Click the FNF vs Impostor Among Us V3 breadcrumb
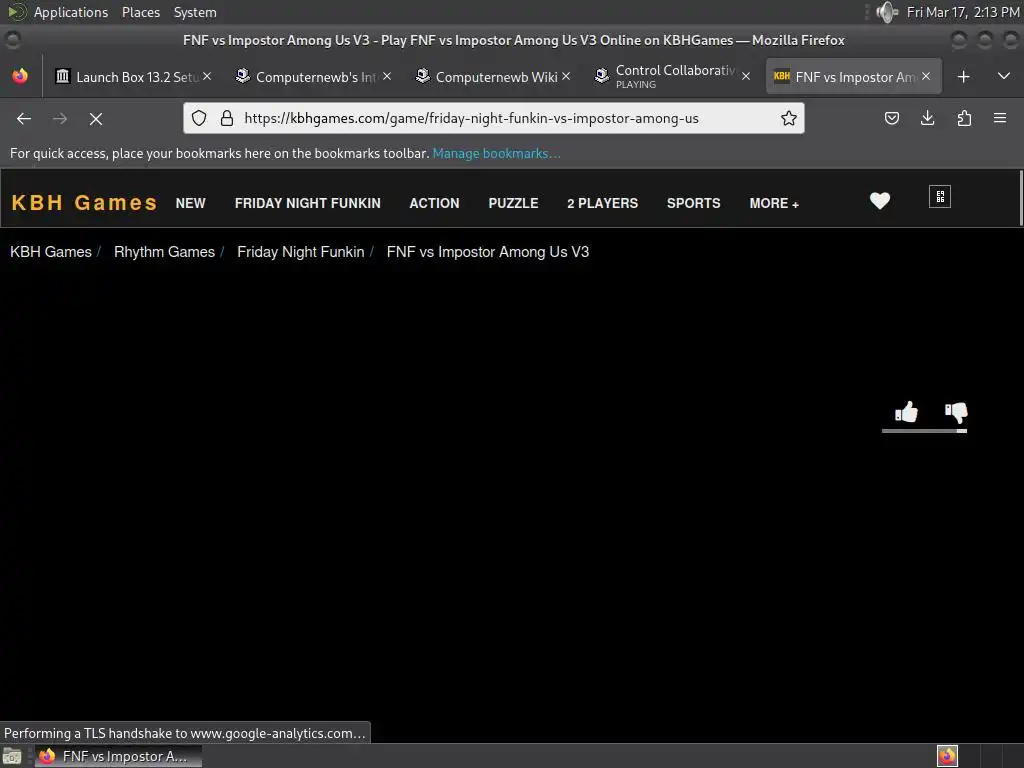The height and width of the screenshot is (768, 1024). [488, 252]
